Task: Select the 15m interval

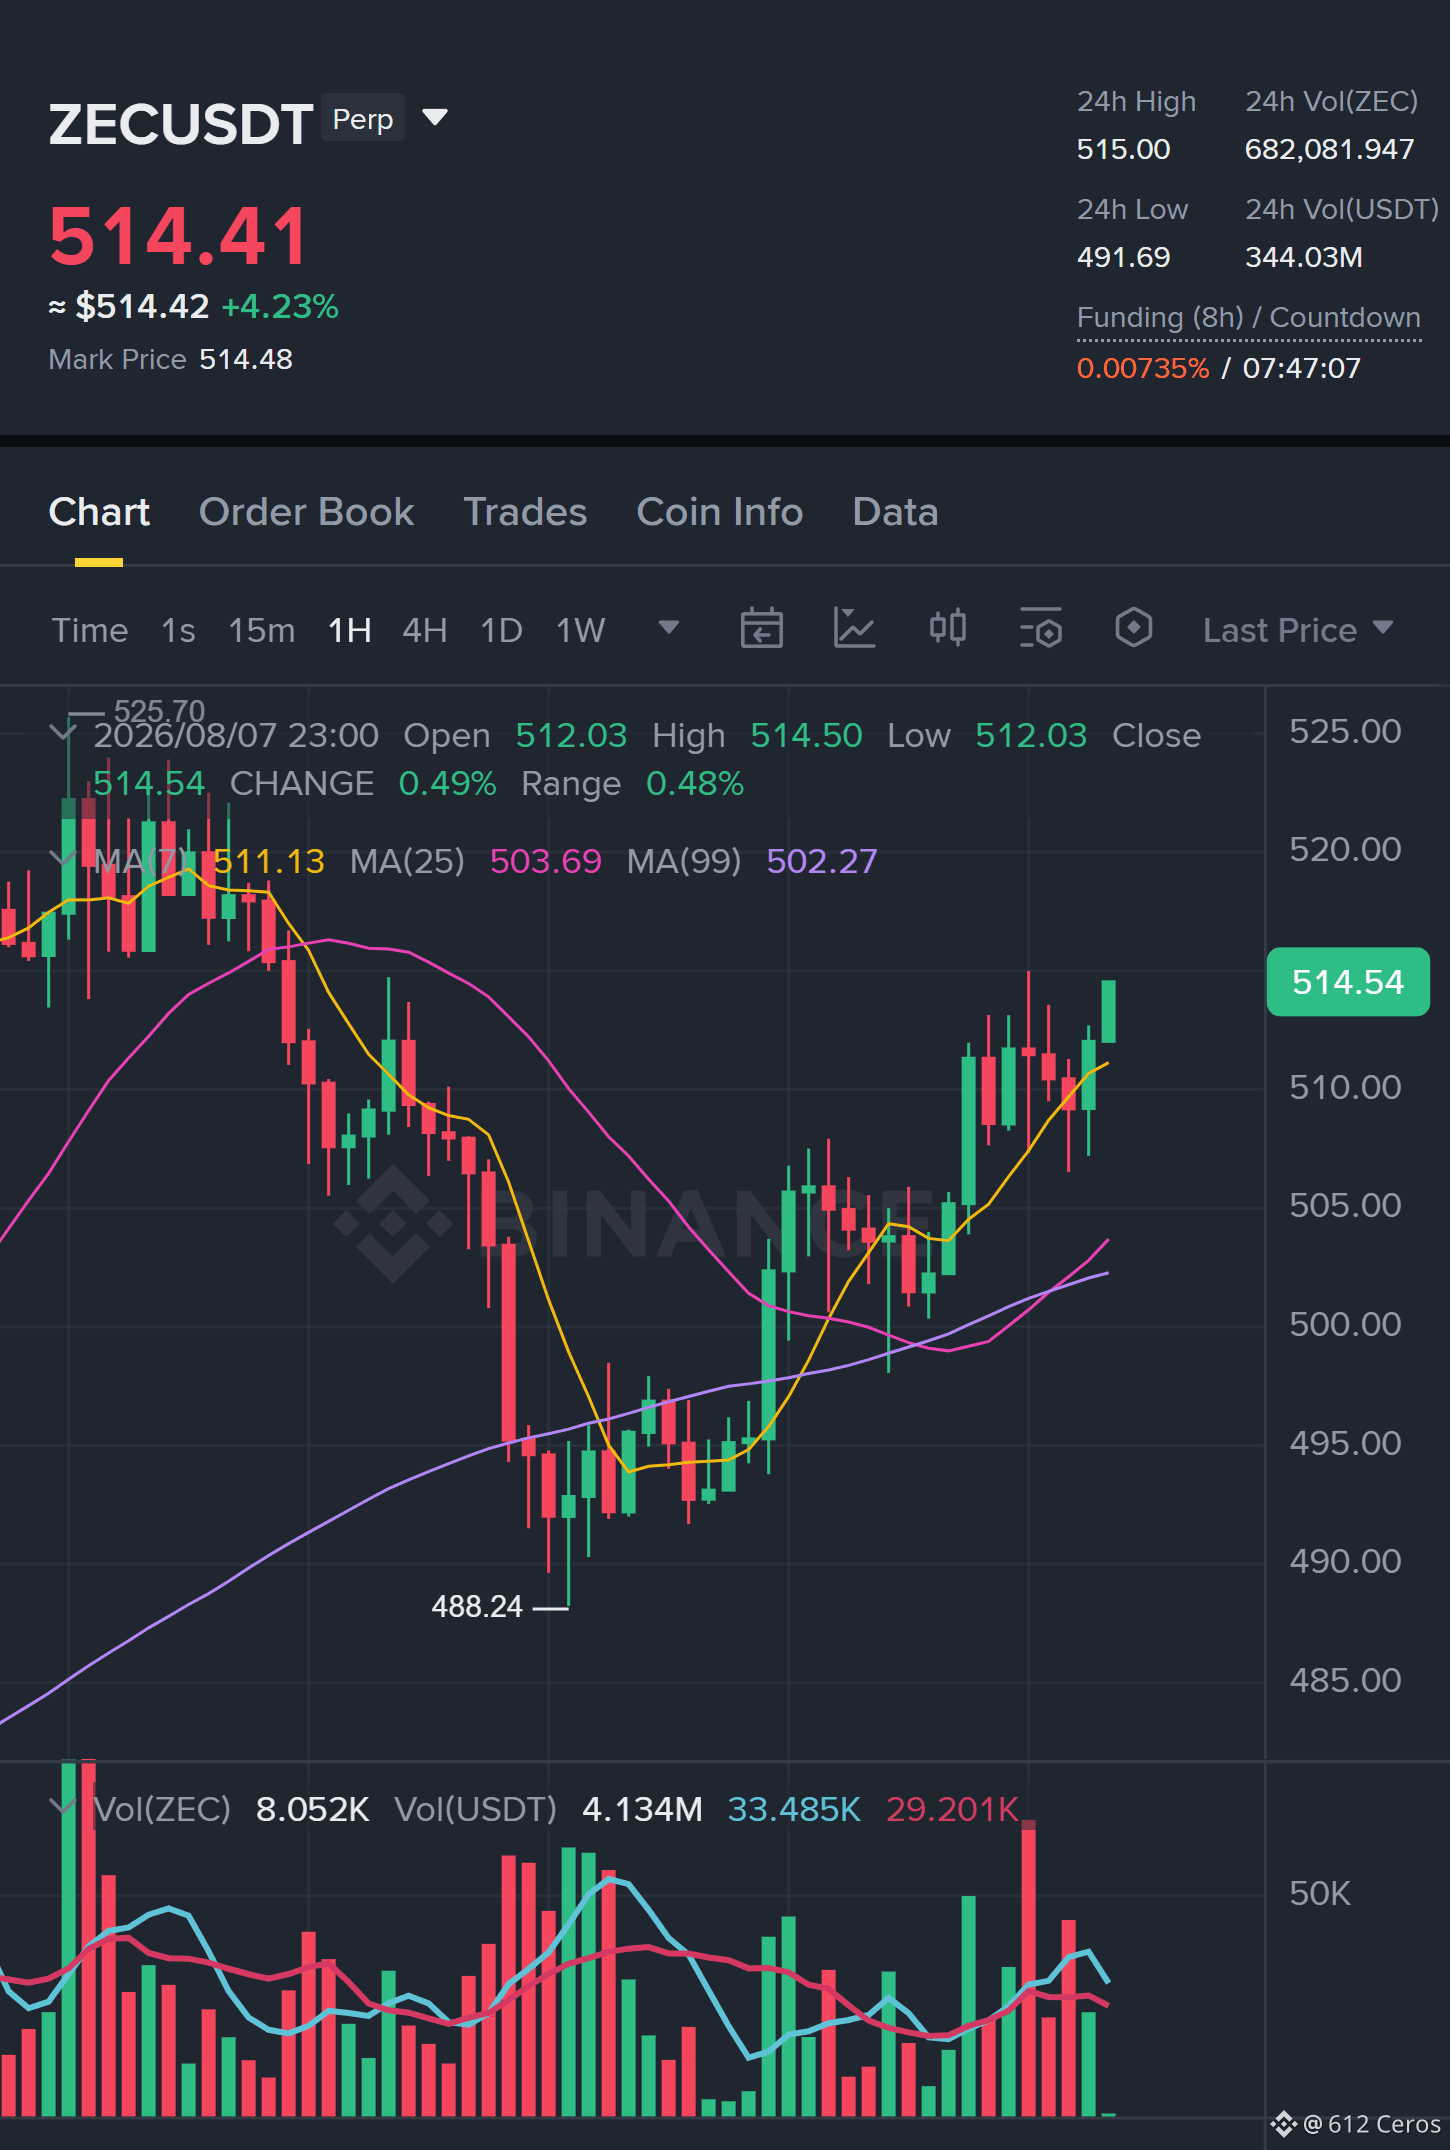Action: coord(262,630)
